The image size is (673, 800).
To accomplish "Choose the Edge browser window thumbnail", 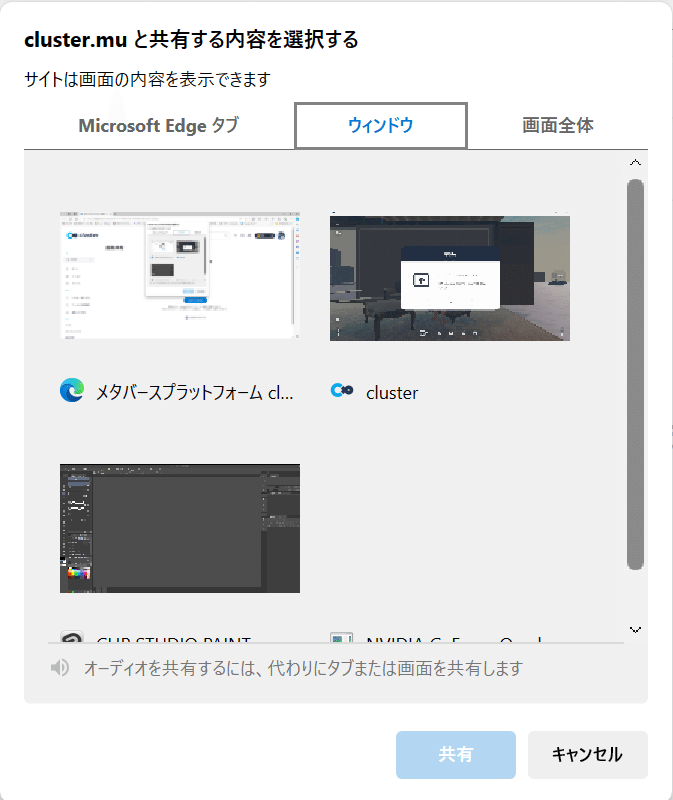I will coord(180,276).
